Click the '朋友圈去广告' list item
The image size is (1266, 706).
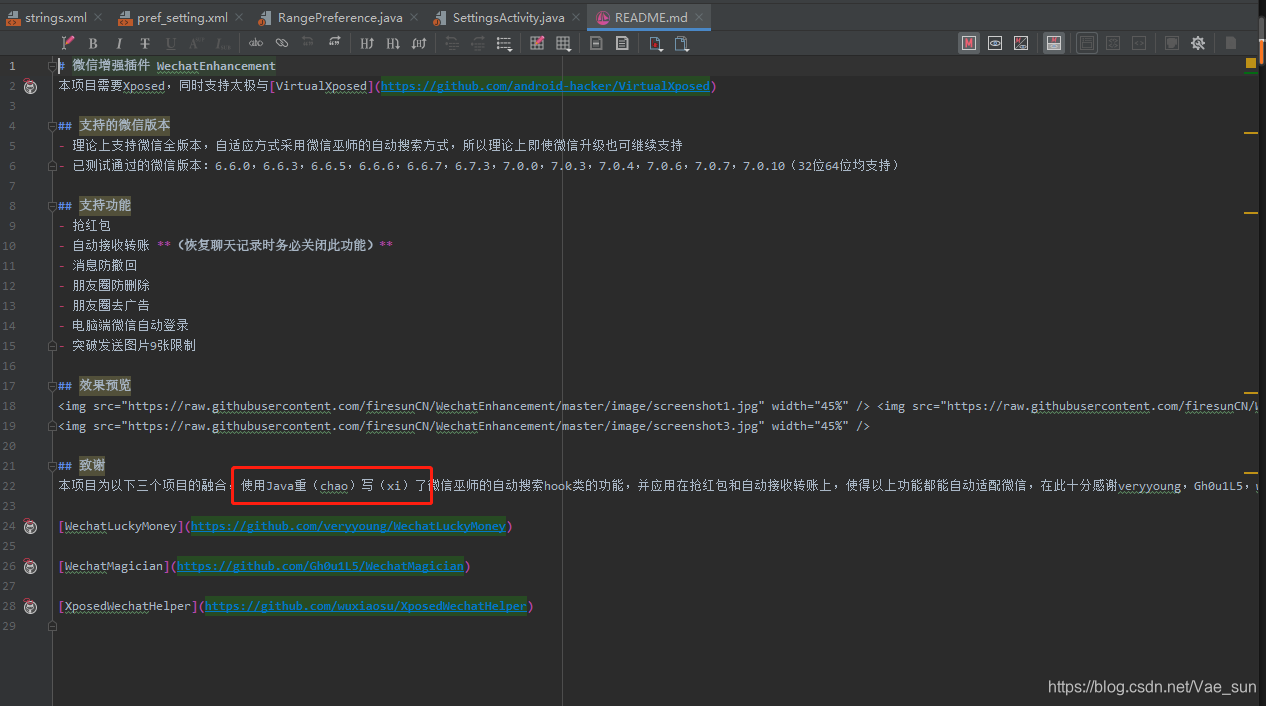point(111,306)
